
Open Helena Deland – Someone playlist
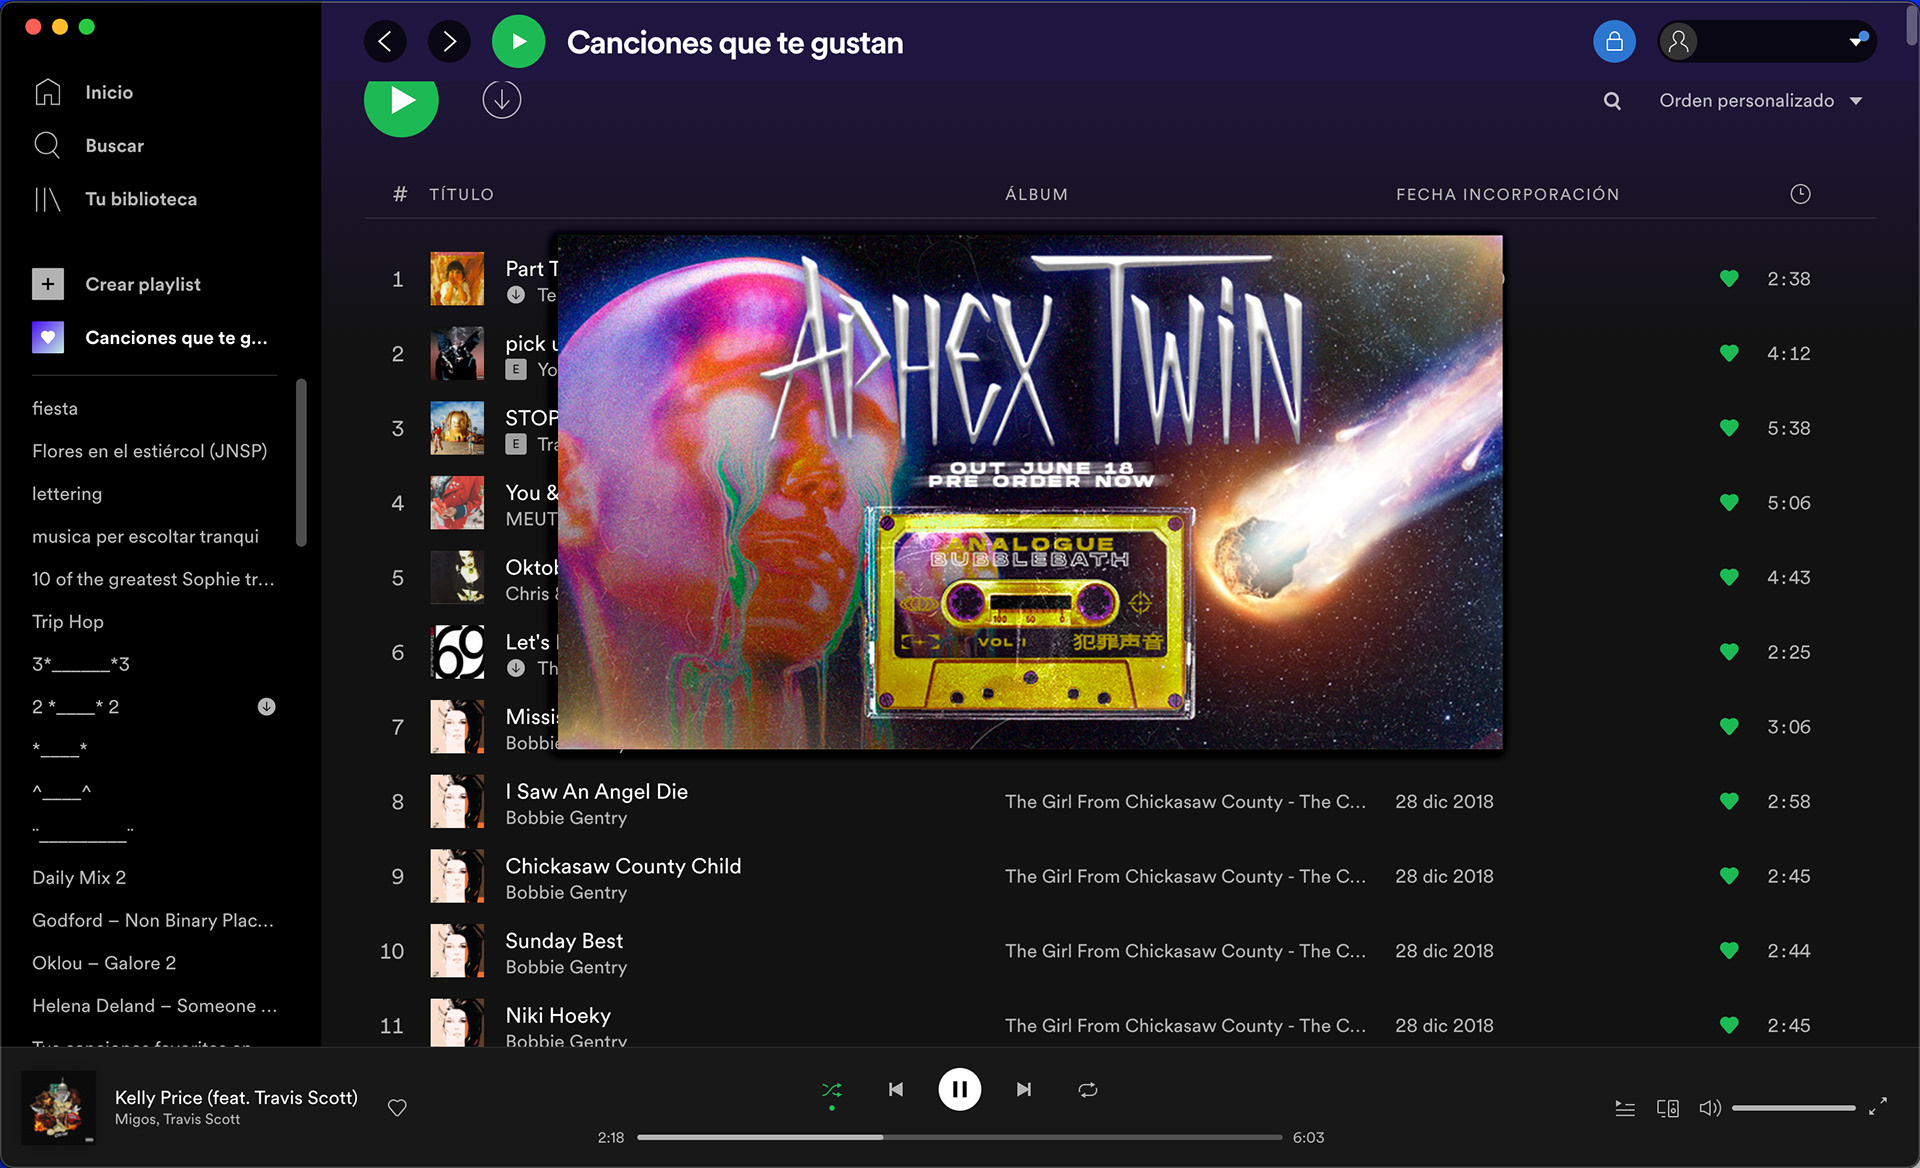coord(155,1006)
